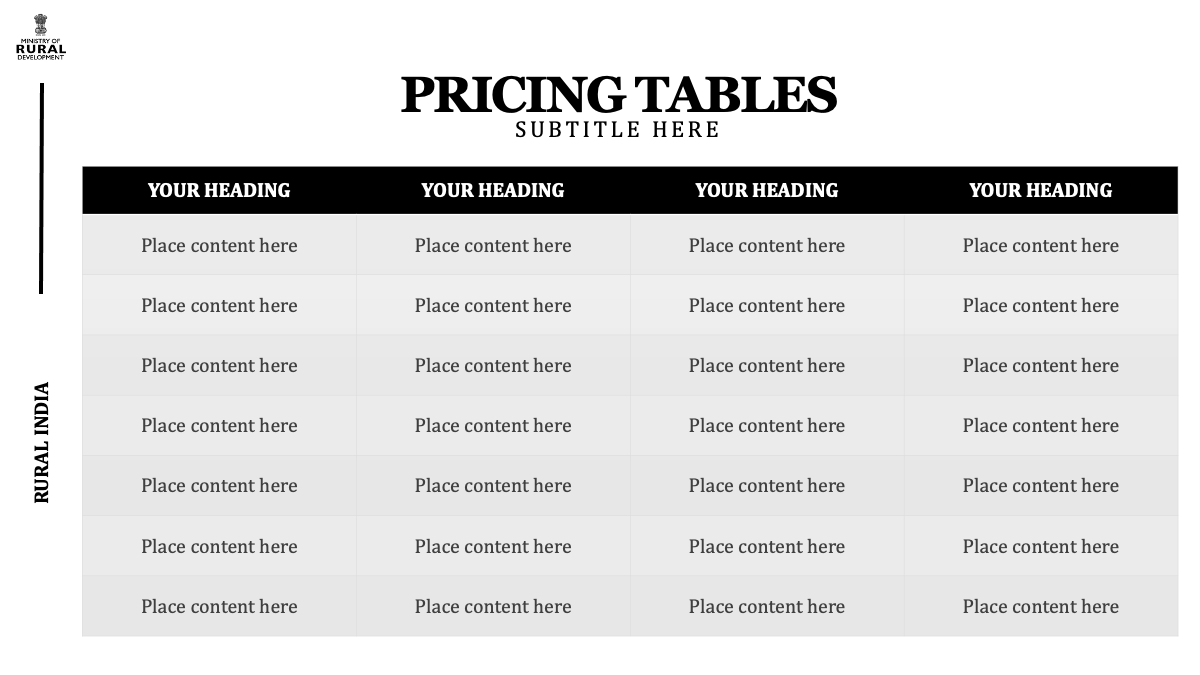
Task: Click last content row cell in fourth column
Action: [x=1041, y=606]
